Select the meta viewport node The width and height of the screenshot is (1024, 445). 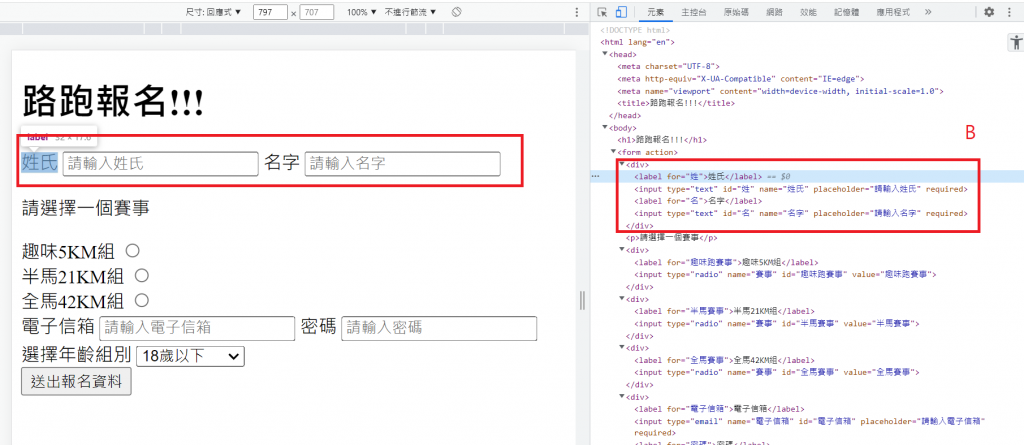point(780,91)
